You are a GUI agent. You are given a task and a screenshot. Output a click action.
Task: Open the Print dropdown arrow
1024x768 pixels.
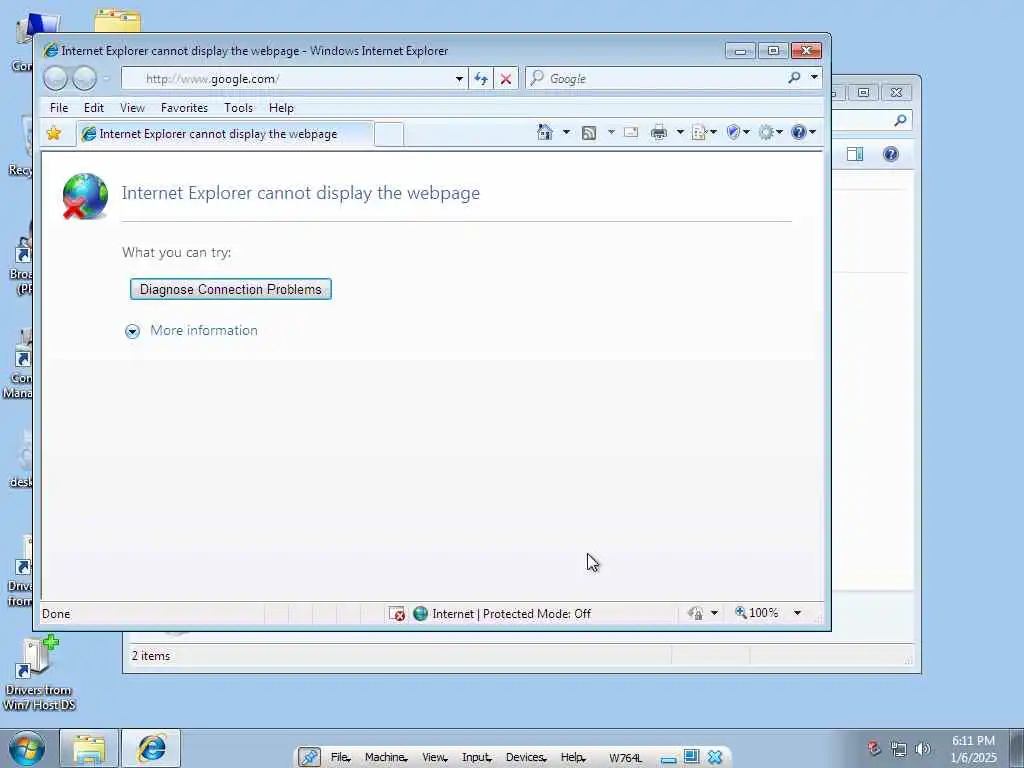(680, 133)
